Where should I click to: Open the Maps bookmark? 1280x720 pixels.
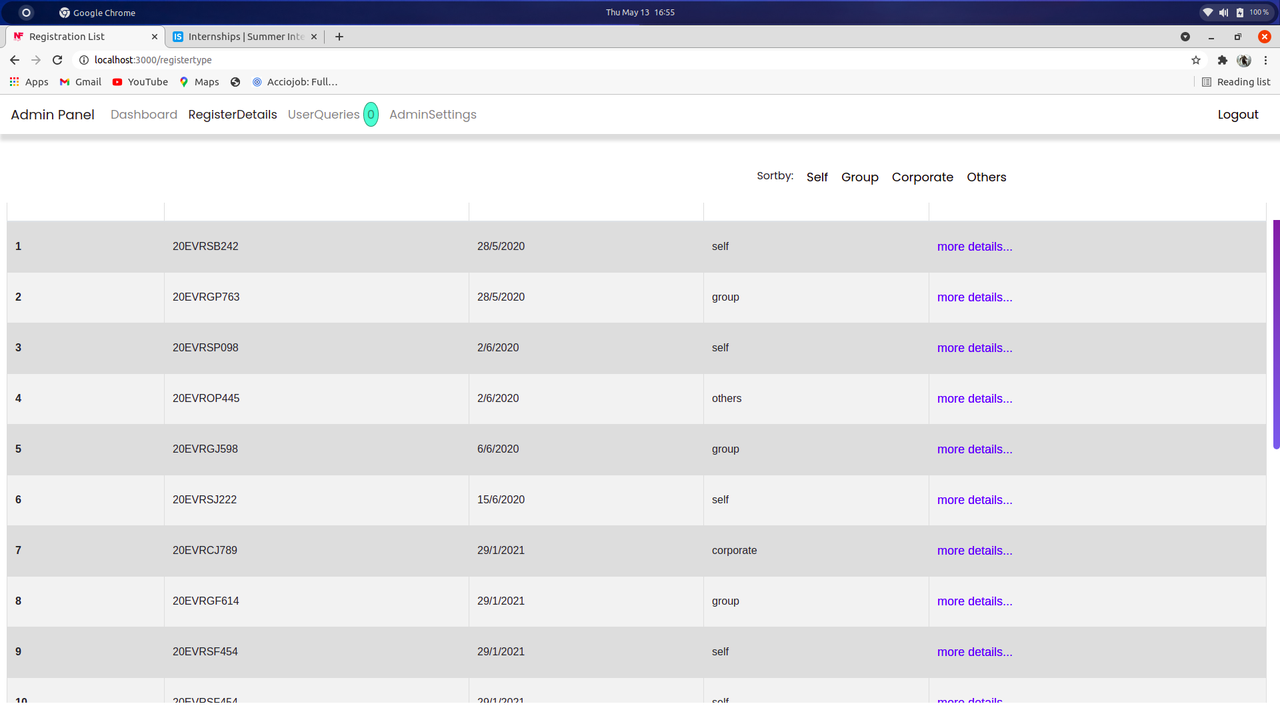[x=199, y=82]
